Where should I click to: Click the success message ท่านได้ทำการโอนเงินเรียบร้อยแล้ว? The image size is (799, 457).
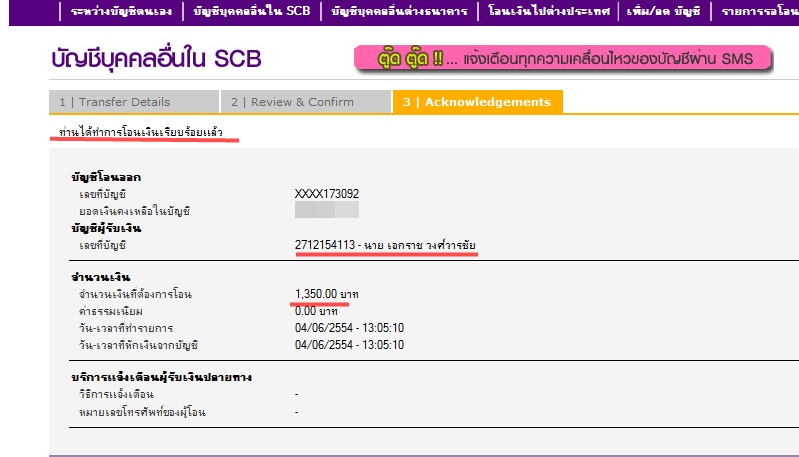(141, 132)
